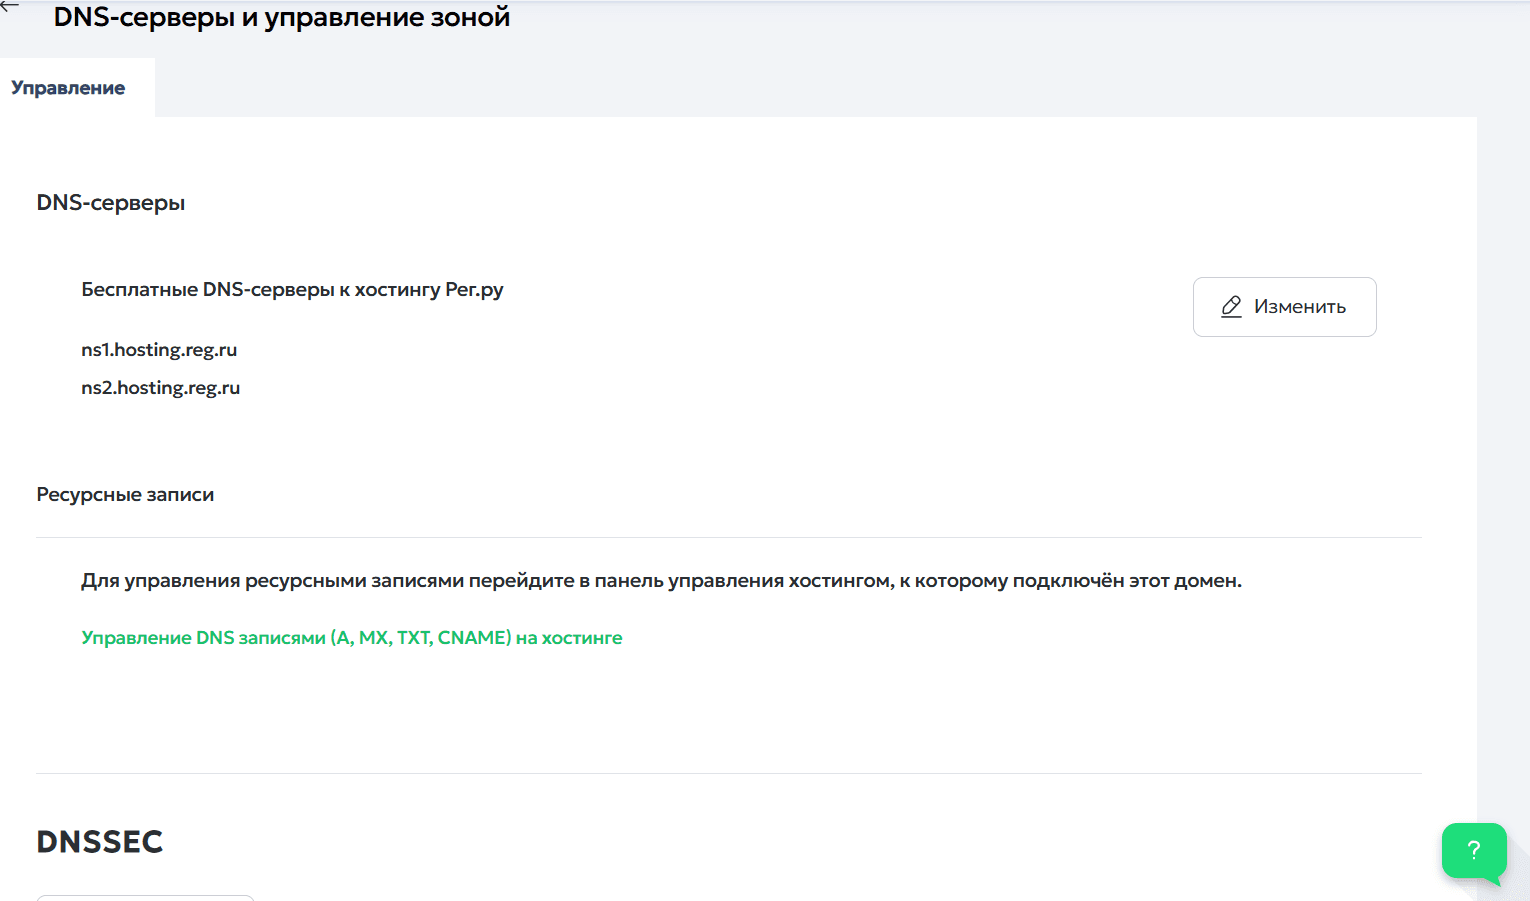Click the word Бесплатные in the DNS description
1530x901 pixels.
point(139,290)
